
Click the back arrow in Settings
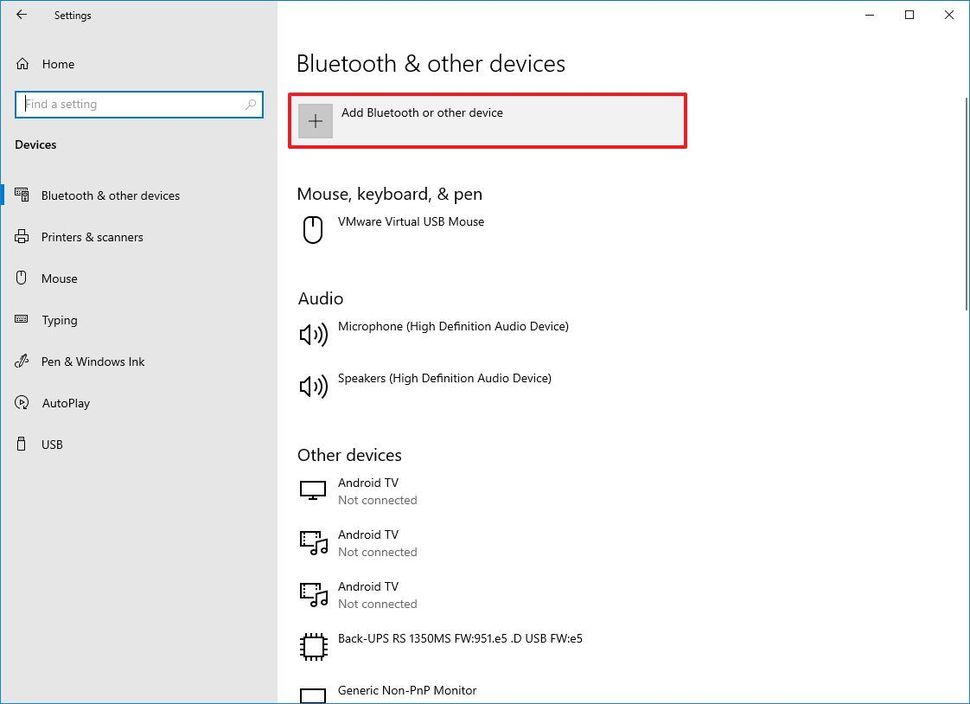pos(22,15)
